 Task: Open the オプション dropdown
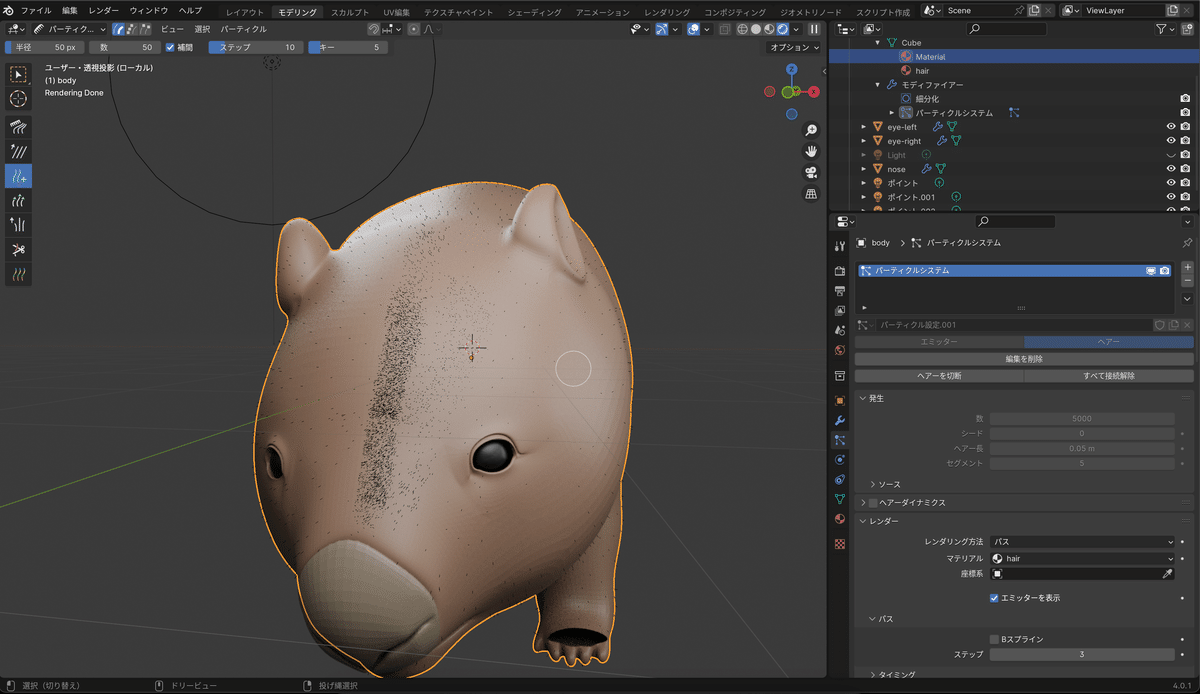point(795,47)
